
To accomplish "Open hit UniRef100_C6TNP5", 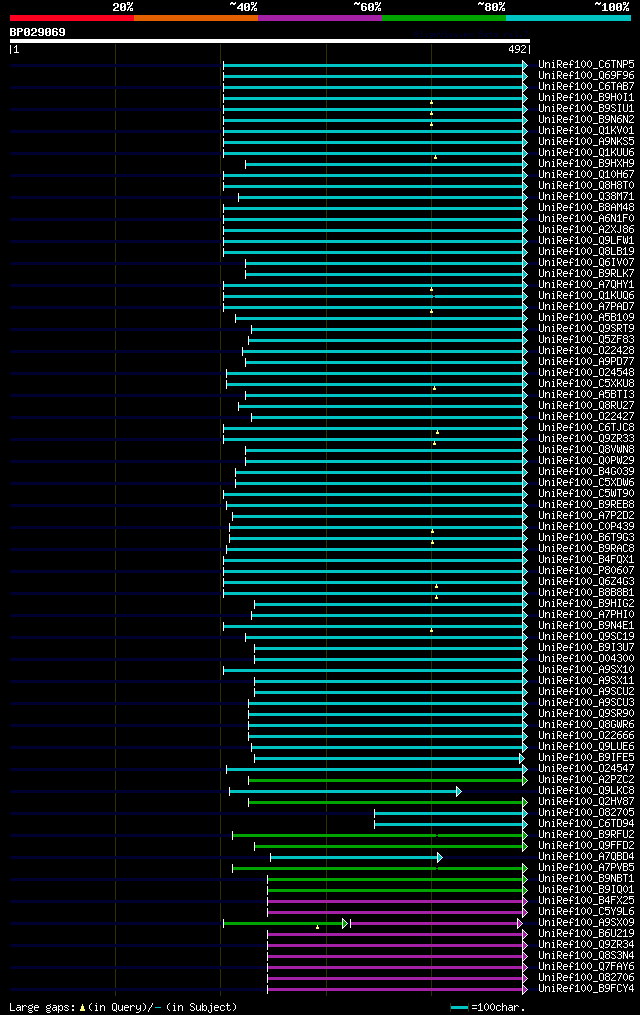I will (586, 65).
